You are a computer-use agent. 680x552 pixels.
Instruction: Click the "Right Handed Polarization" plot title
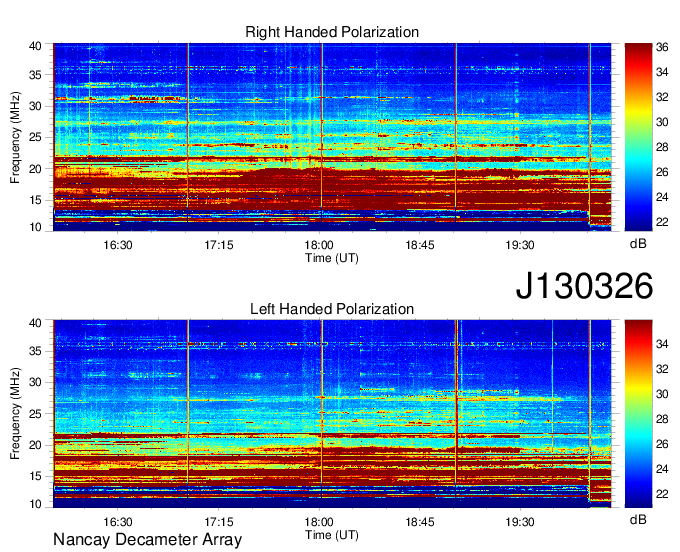pyautogui.click(x=332, y=32)
